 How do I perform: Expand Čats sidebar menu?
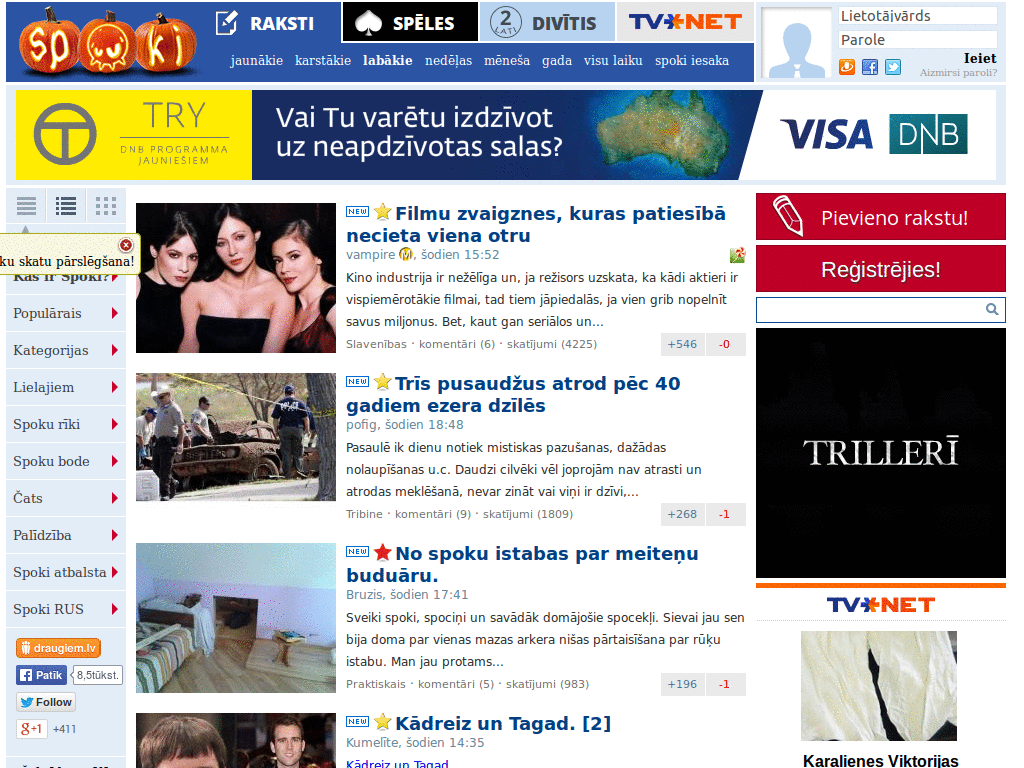click(x=66, y=498)
